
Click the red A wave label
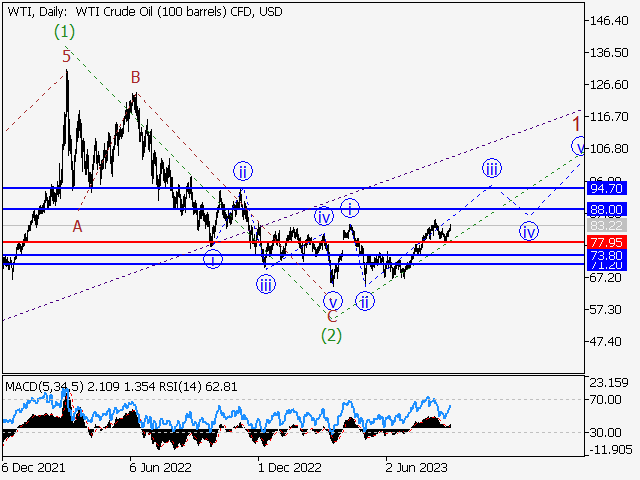(x=77, y=226)
